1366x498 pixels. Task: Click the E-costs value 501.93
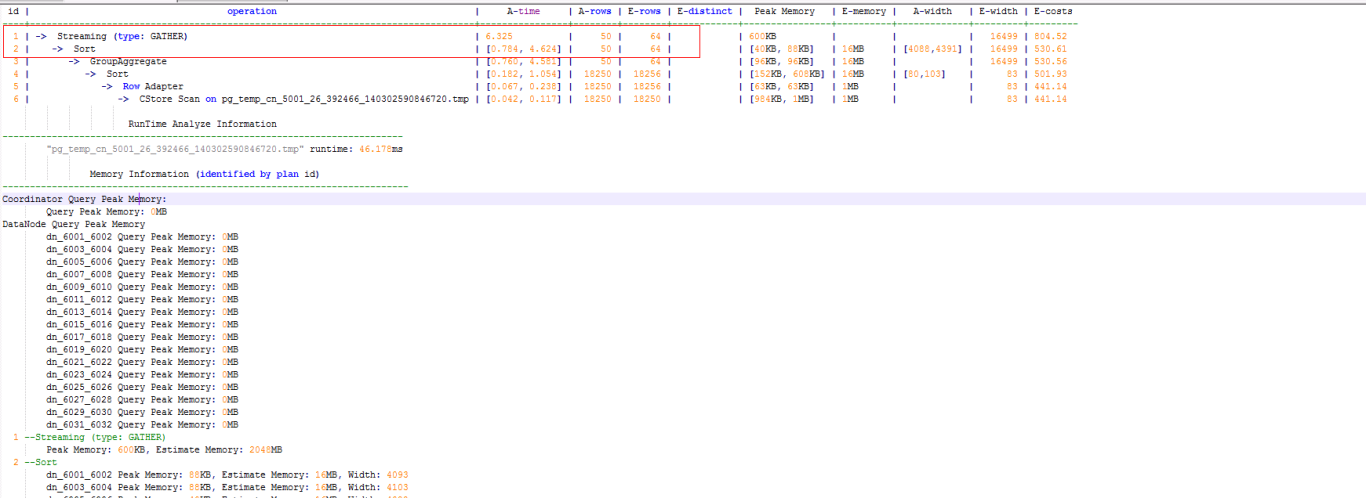point(1050,74)
